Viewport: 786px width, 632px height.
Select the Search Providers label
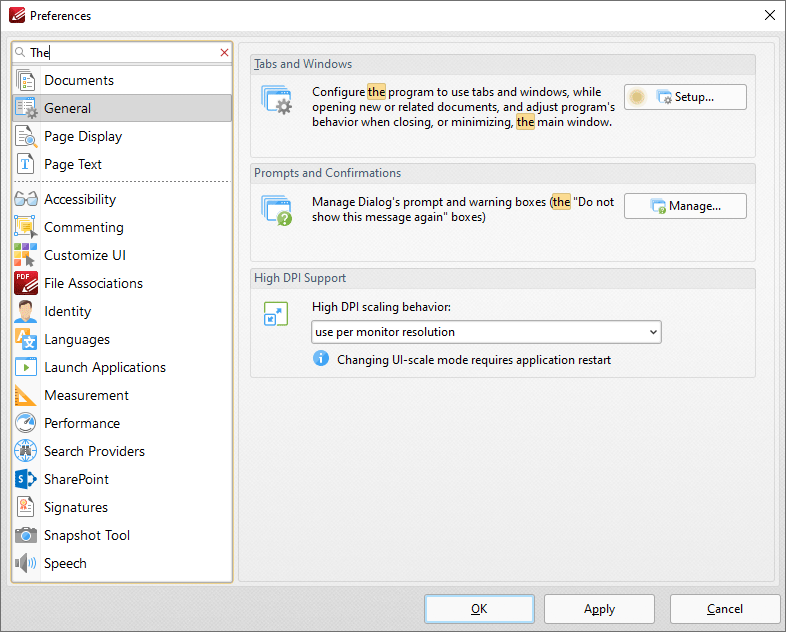tap(94, 451)
